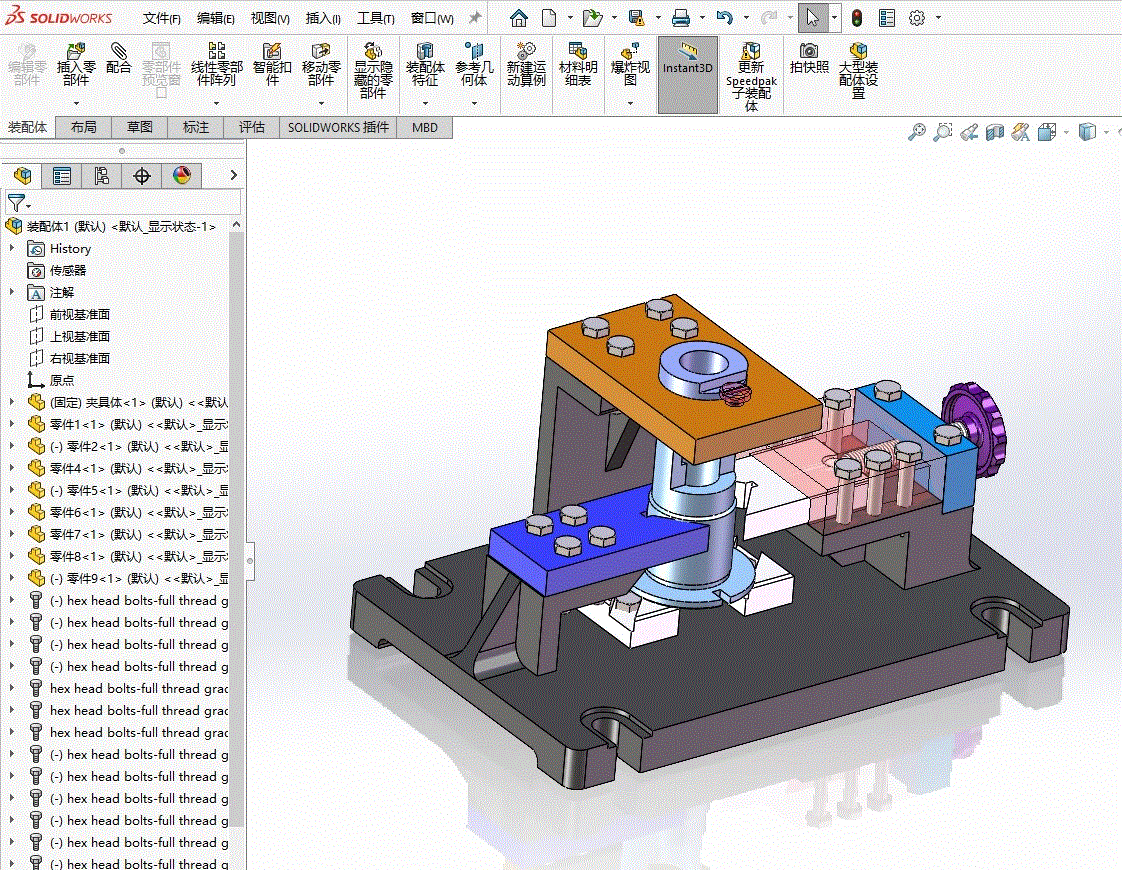
Task: Expand the (固定) 夹具体<1> component
Action: [x=11, y=402]
